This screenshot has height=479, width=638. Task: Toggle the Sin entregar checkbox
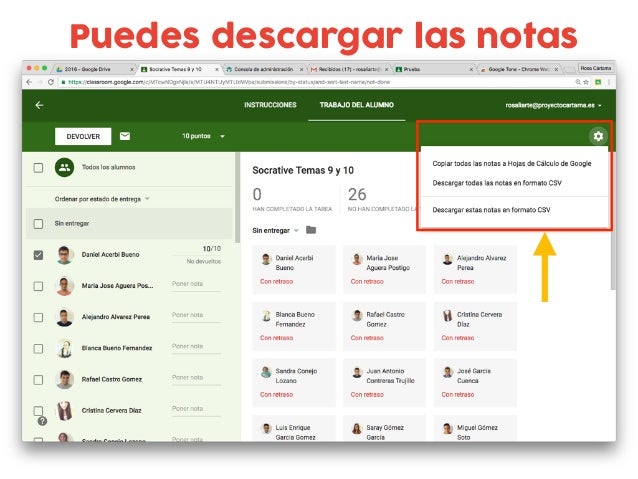[38, 224]
